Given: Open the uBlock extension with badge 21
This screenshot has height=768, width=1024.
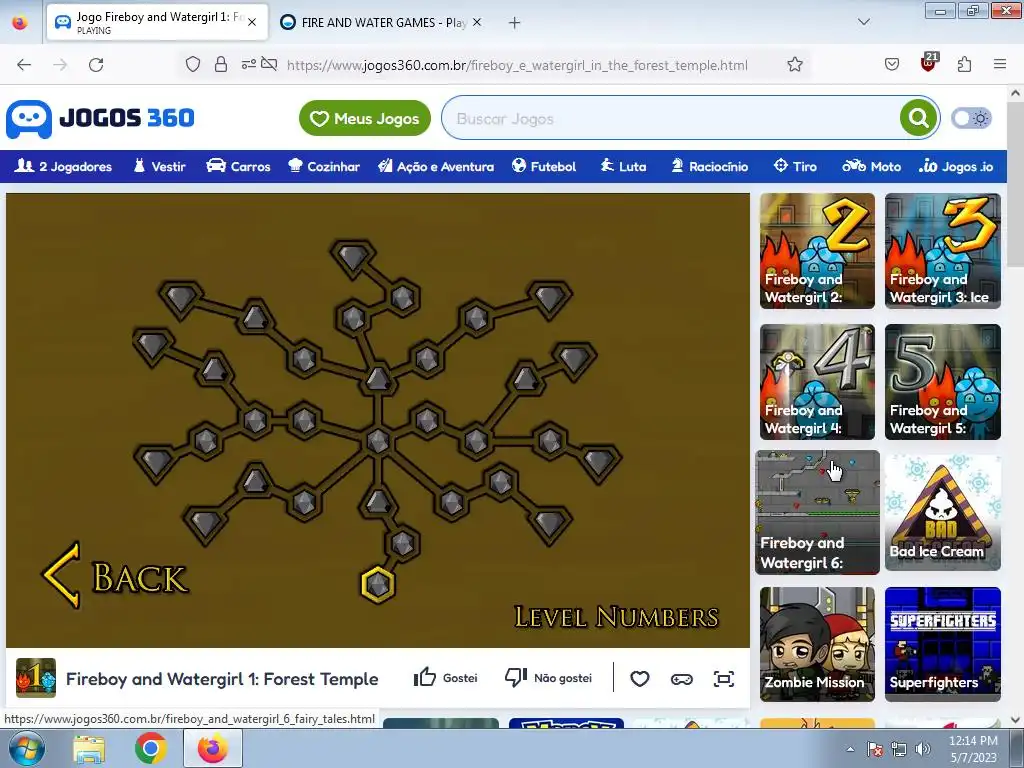Looking at the screenshot, I should tap(928, 63).
